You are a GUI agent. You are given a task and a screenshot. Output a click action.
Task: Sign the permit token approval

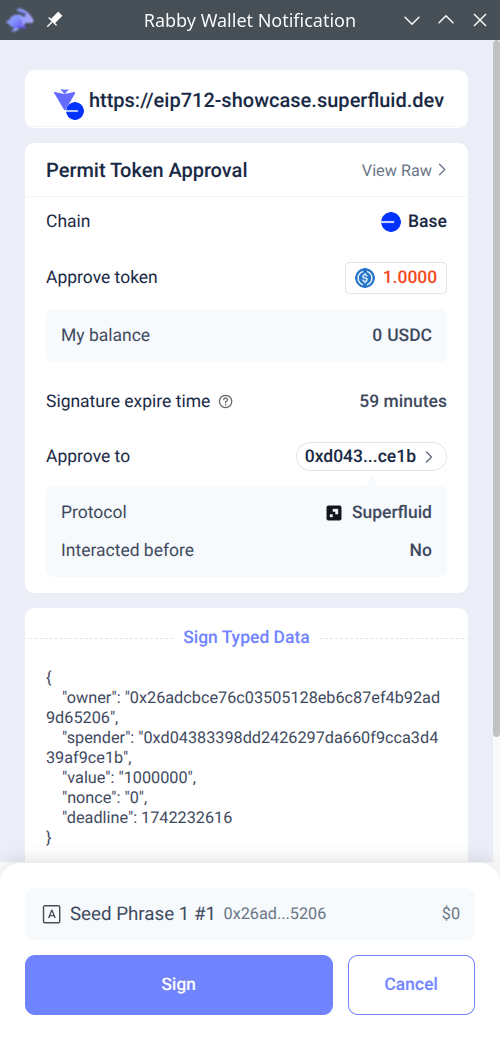pyautogui.click(x=179, y=984)
